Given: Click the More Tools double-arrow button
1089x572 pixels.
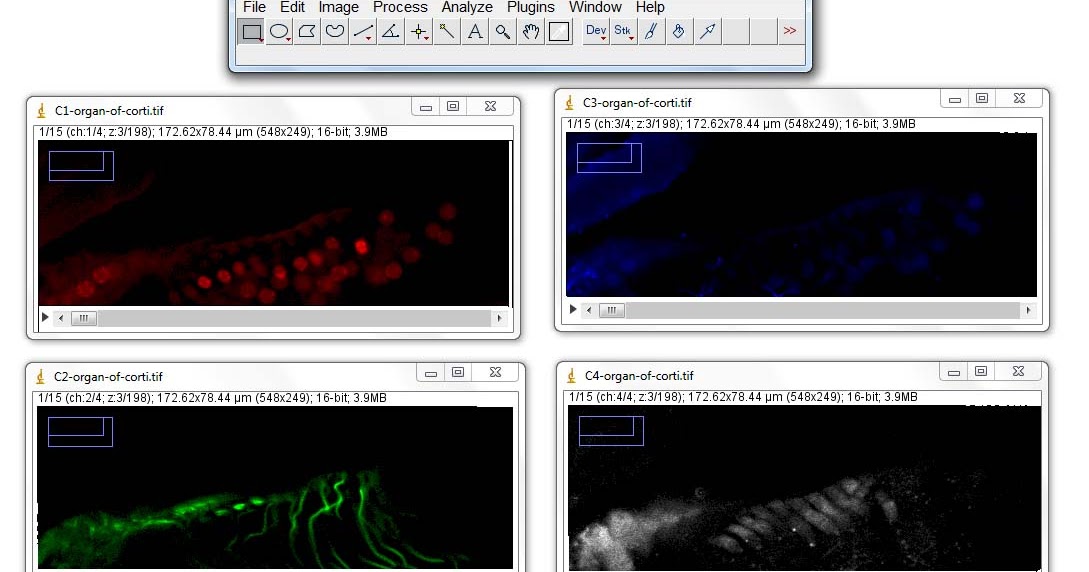Looking at the screenshot, I should coord(790,31).
